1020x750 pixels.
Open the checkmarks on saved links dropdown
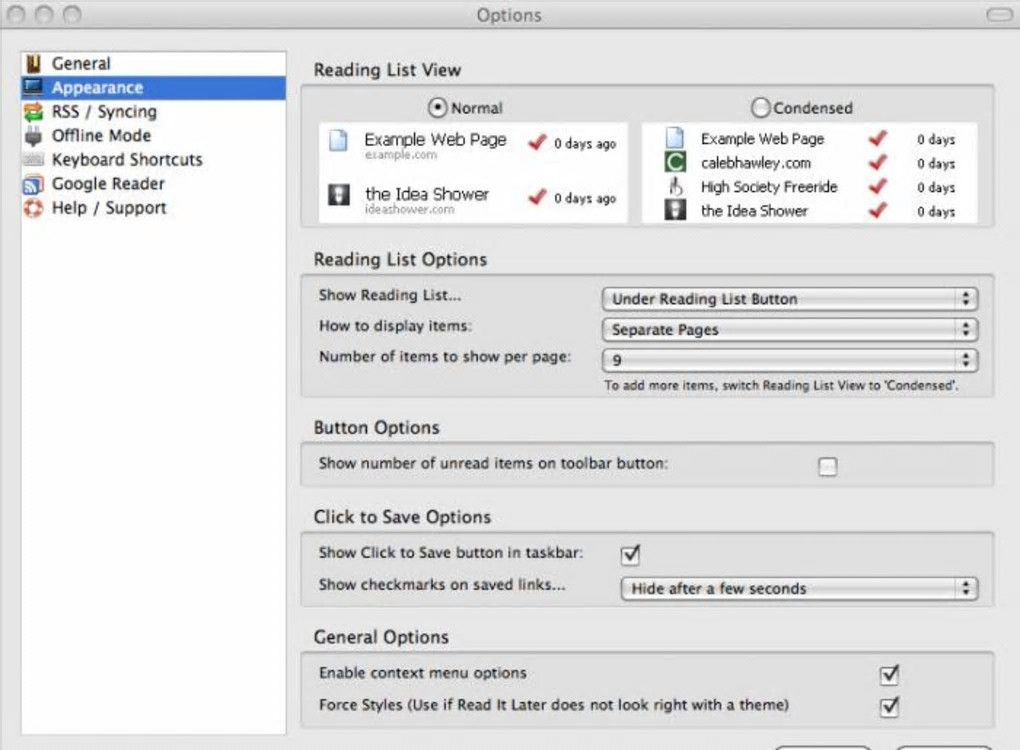tap(799, 589)
